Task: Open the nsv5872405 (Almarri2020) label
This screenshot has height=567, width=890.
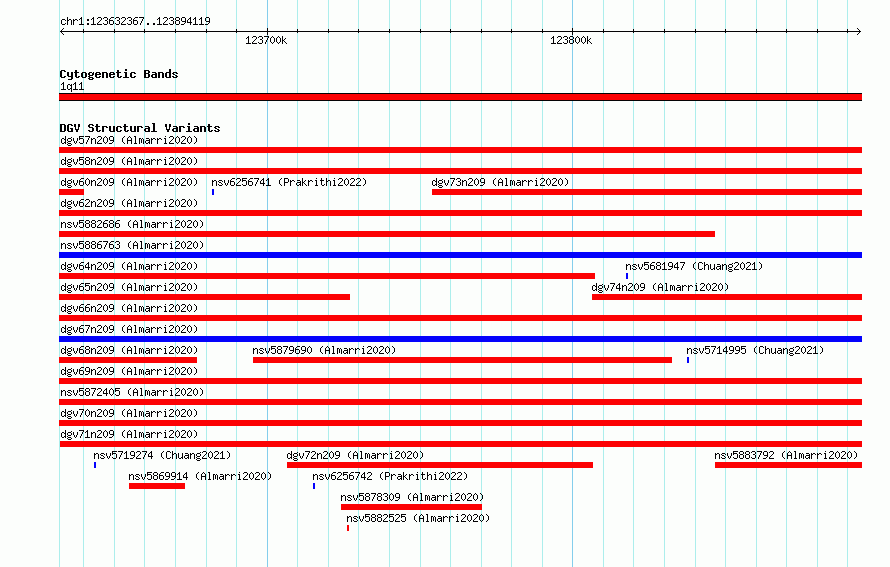Action: tap(132, 392)
